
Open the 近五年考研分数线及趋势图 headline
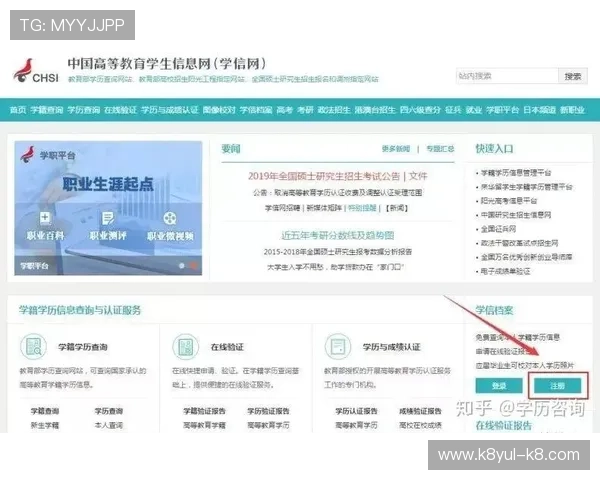pyautogui.click(x=338, y=235)
